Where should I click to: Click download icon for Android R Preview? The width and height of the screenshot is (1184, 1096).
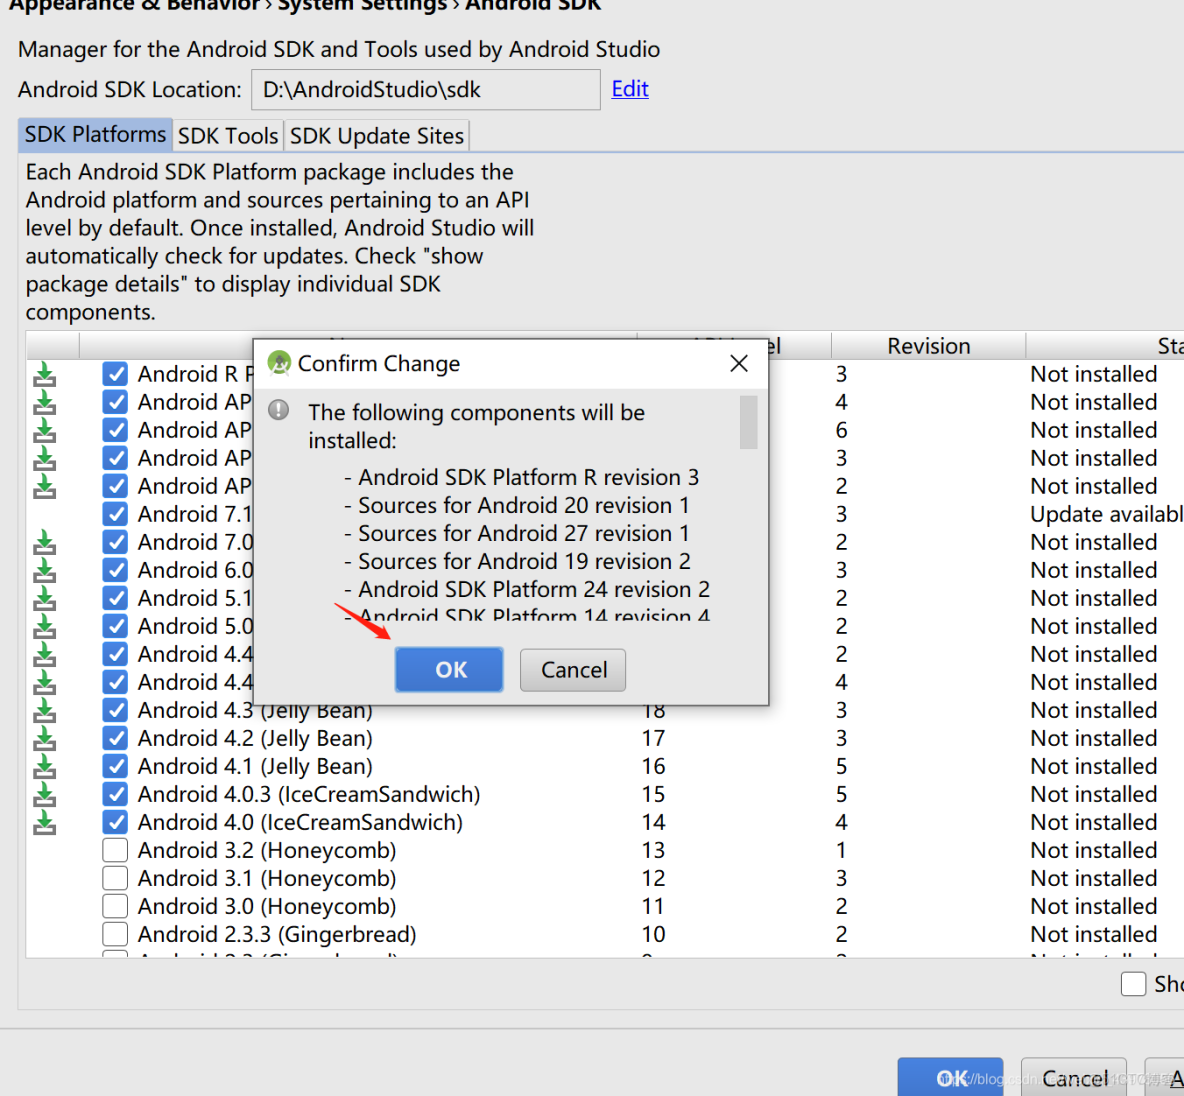(x=45, y=374)
